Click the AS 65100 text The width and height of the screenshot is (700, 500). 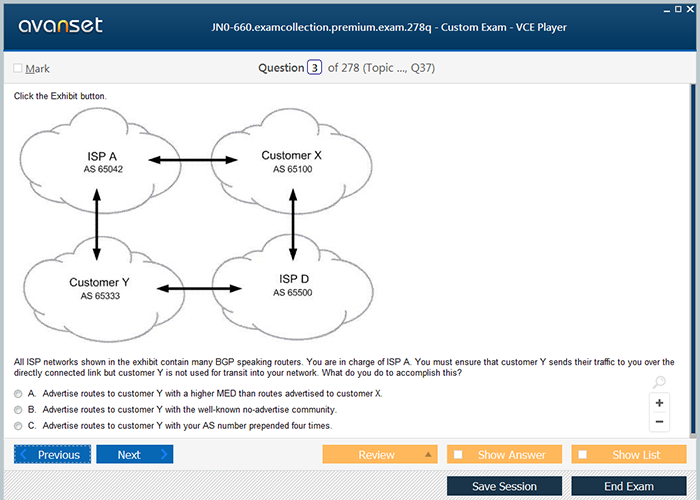[292, 169]
